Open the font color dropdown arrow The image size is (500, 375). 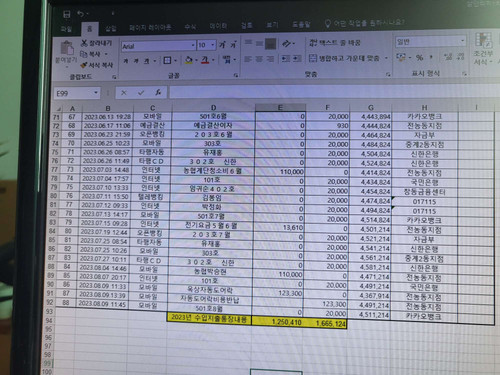click(213, 60)
